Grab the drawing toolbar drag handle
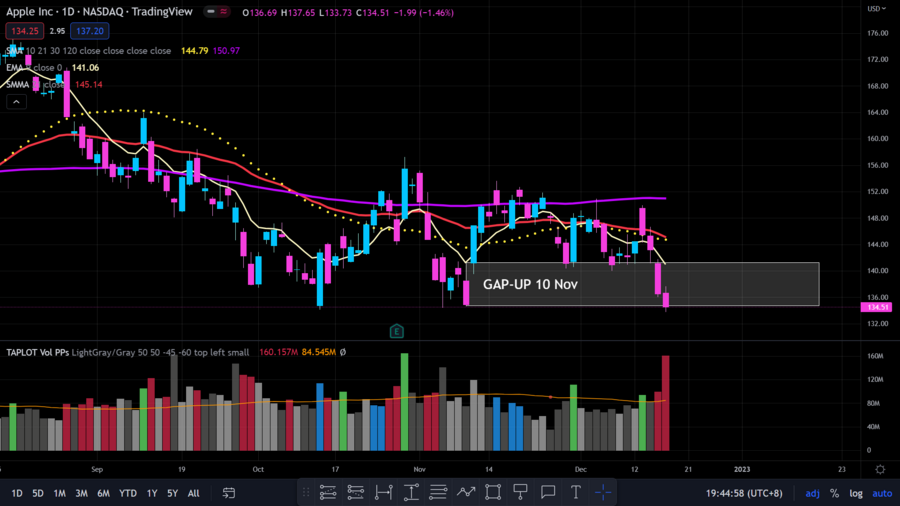The width and height of the screenshot is (900, 506). [x=305, y=492]
